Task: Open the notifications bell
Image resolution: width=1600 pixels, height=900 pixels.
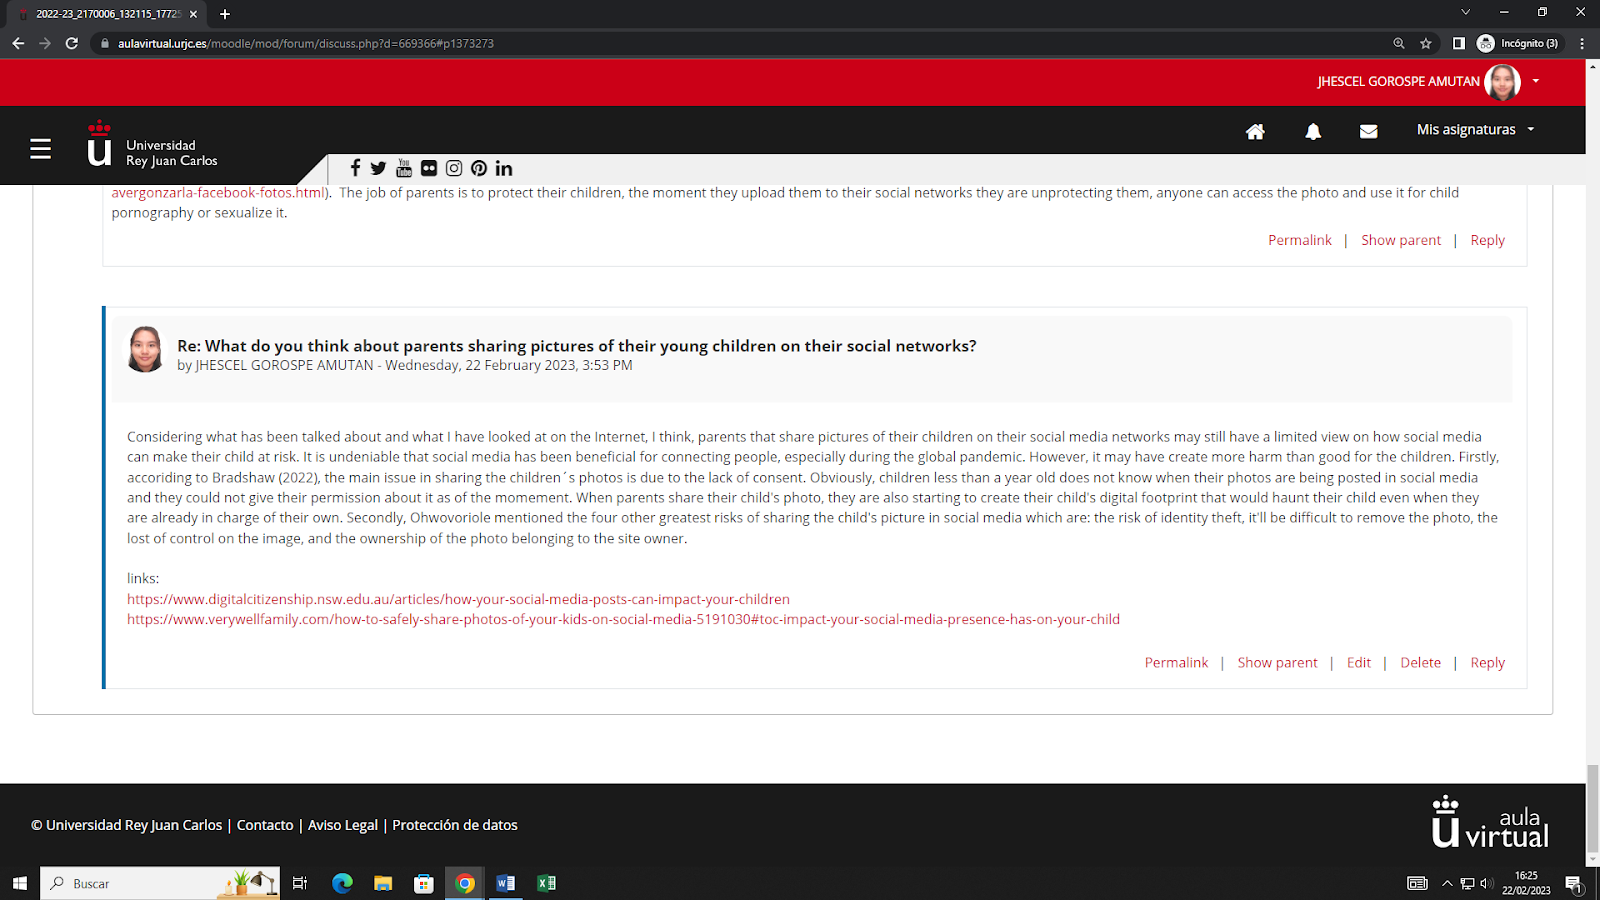Action: tap(1313, 131)
